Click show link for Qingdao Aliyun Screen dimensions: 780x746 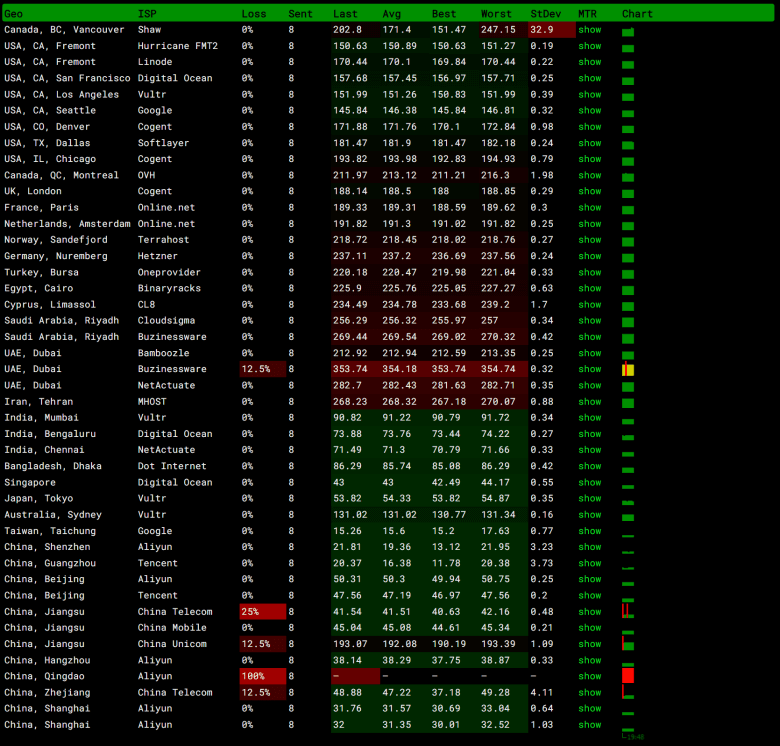pos(589,676)
